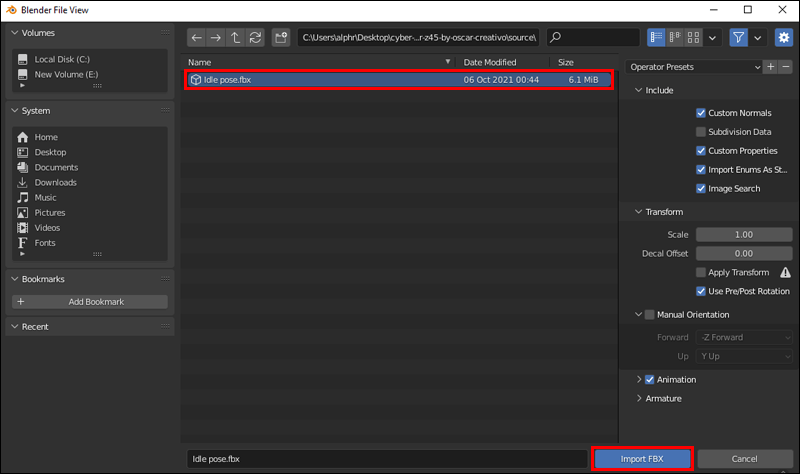Screen dimensions: 800x474
Task: Toggle file filtering funnel icon
Action: point(738,37)
